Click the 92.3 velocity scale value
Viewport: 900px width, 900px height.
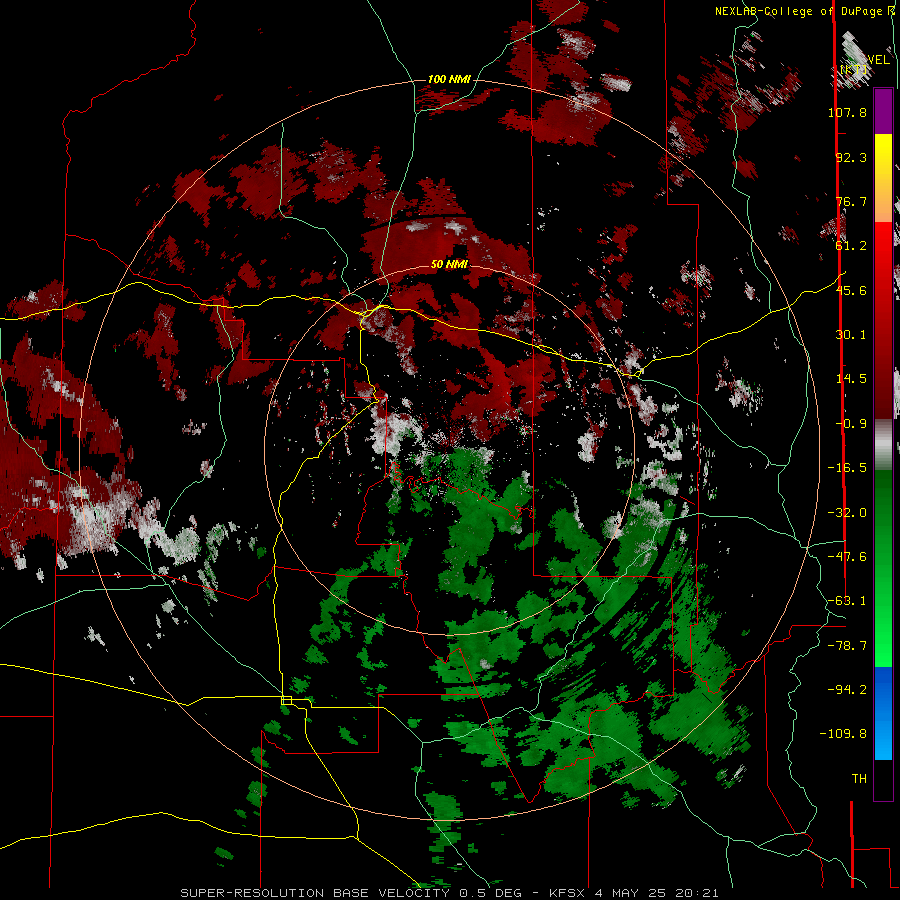point(851,157)
